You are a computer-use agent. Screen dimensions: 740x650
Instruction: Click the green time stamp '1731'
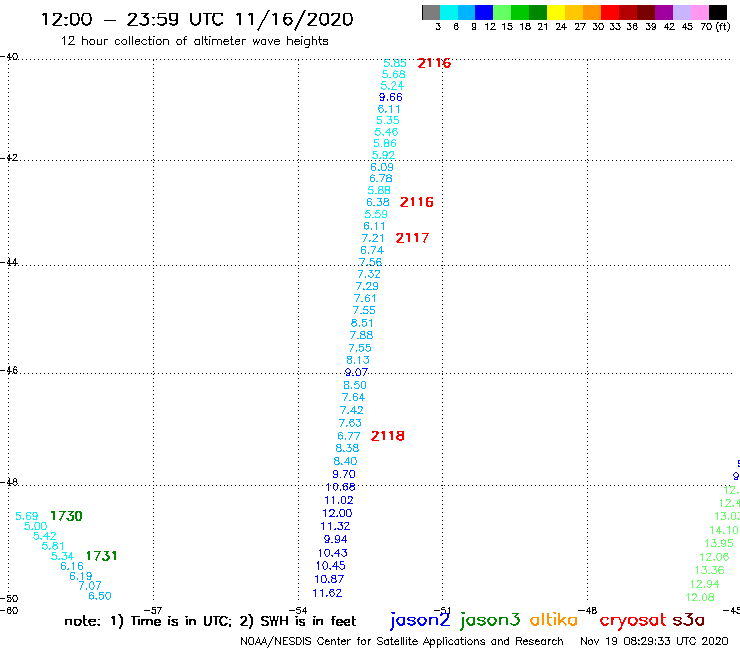(x=101, y=556)
